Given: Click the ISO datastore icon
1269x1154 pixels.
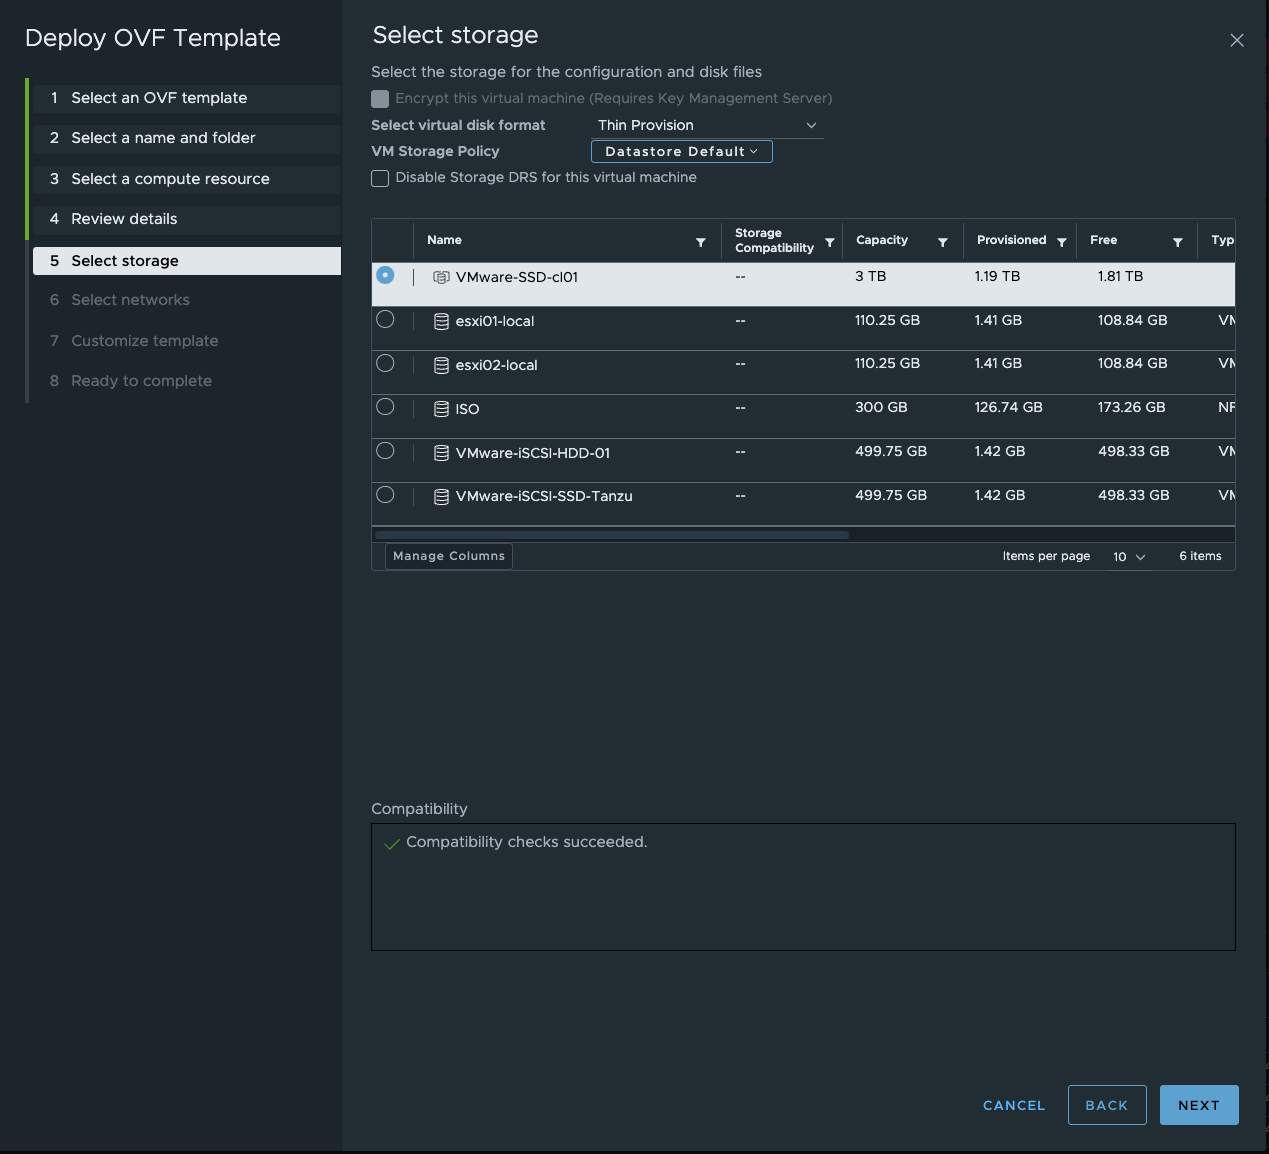Looking at the screenshot, I should [x=441, y=408].
